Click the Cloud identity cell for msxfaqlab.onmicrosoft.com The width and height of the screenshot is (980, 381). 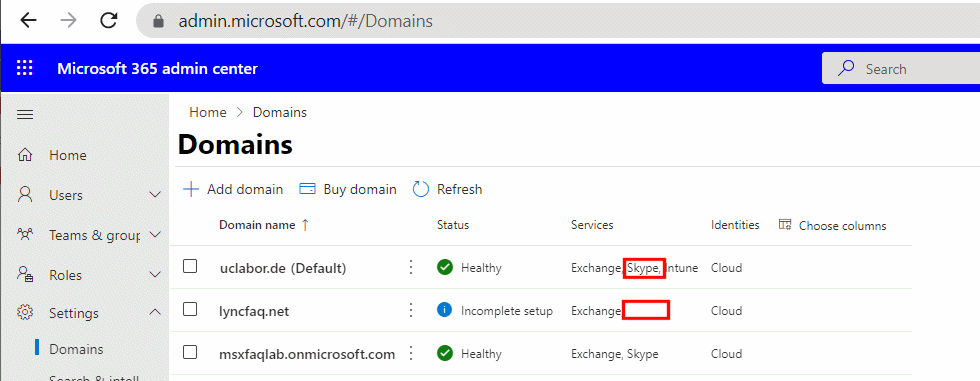[x=726, y=354]
